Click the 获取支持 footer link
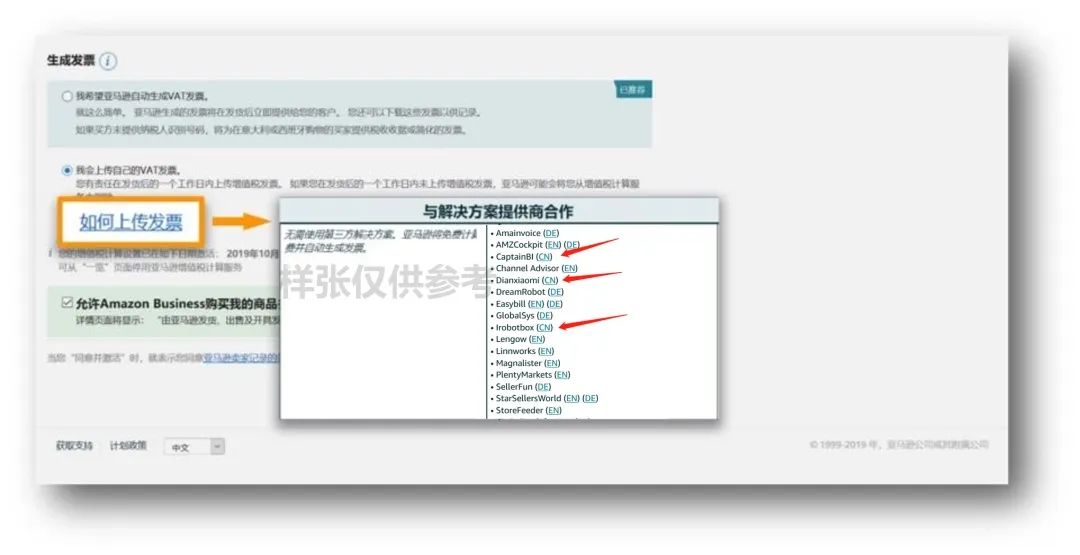Image resolution: width=1080 pixels, height=555 pixels. click(74, 446)
